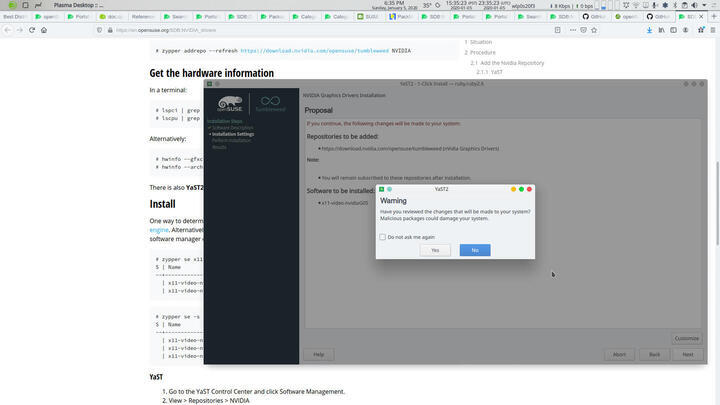Click the Tumbleweed logo in YaST sidebar
Image resolution: width=720 pixels, height=405 pixels.
coord(270,104)
